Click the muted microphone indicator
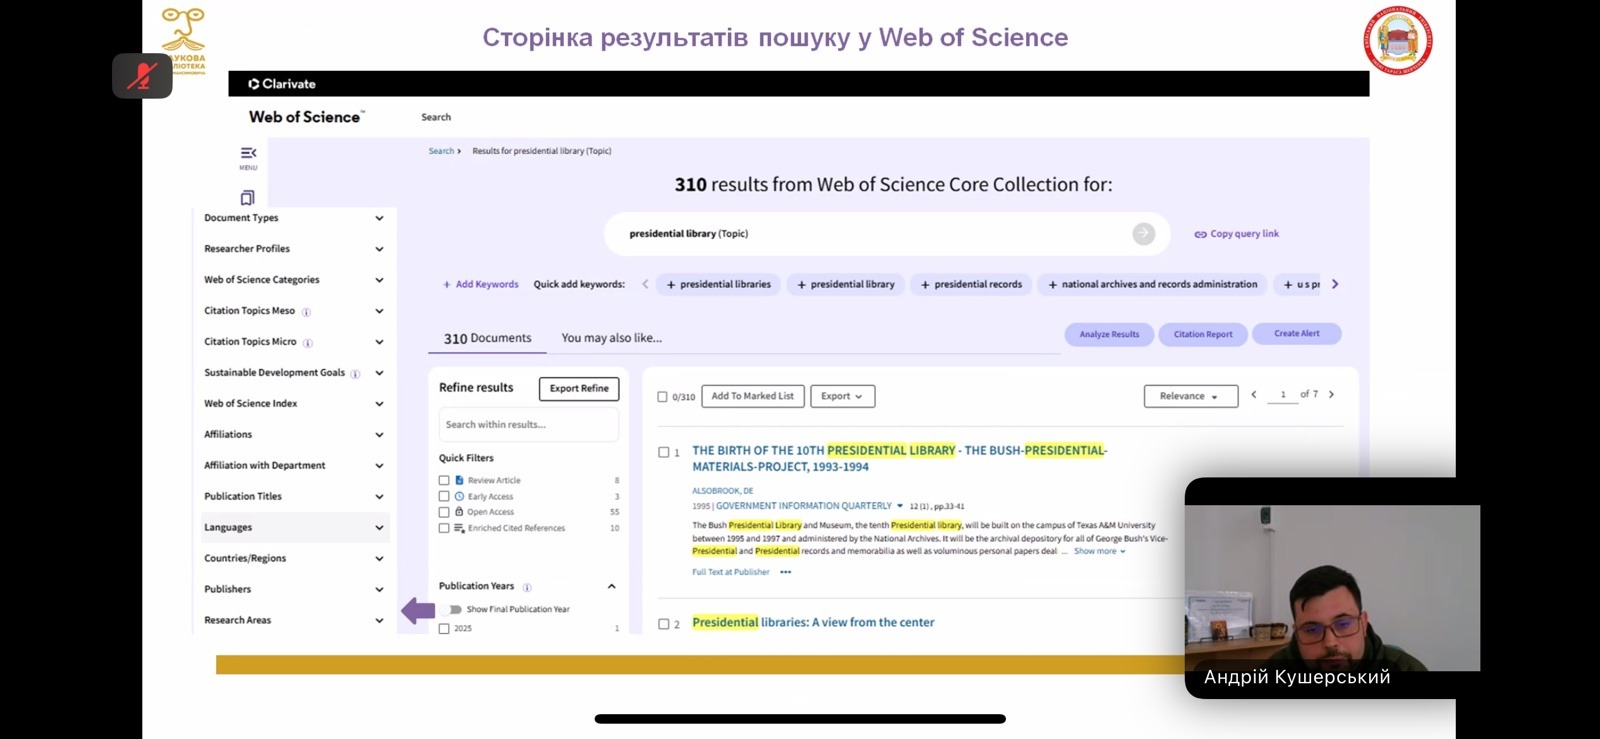Screen dimensions: 1600x739 (x=142, y=76)
